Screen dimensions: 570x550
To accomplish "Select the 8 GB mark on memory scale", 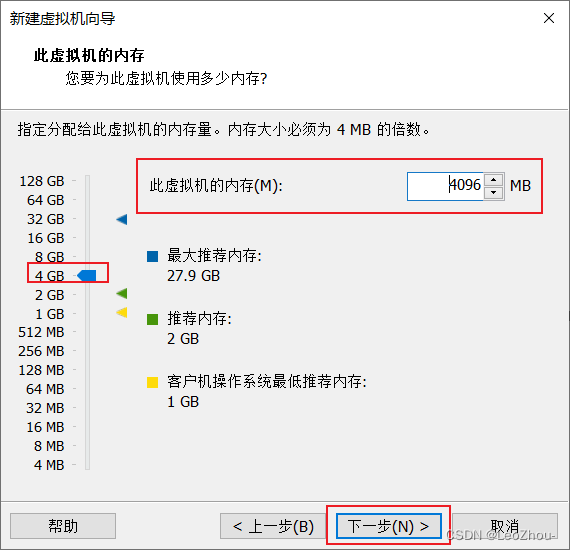I will [x=49, y=257].
